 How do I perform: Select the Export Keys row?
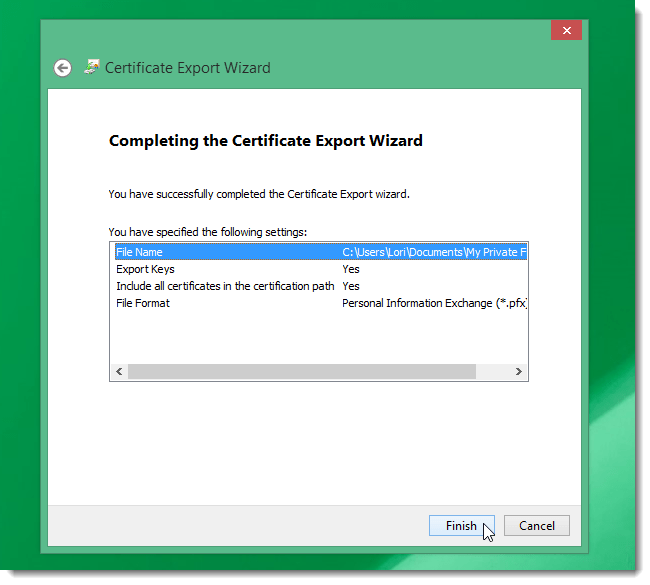point(321,269)
